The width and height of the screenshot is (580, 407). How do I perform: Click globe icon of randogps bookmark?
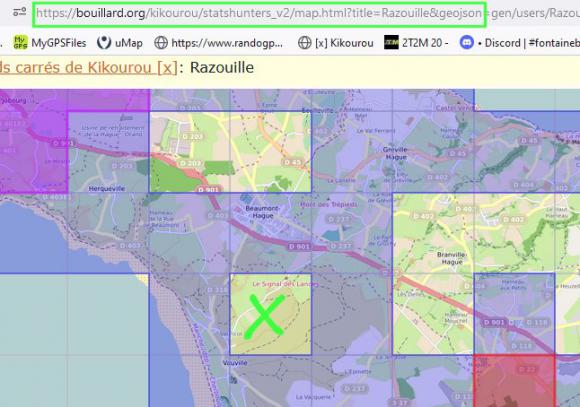coord(161,43)
